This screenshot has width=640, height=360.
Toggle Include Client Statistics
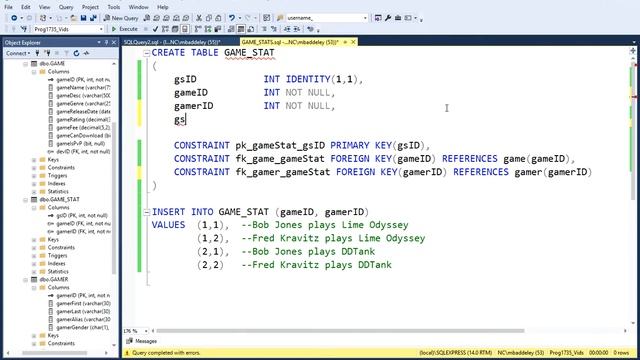tap(218, 29)
